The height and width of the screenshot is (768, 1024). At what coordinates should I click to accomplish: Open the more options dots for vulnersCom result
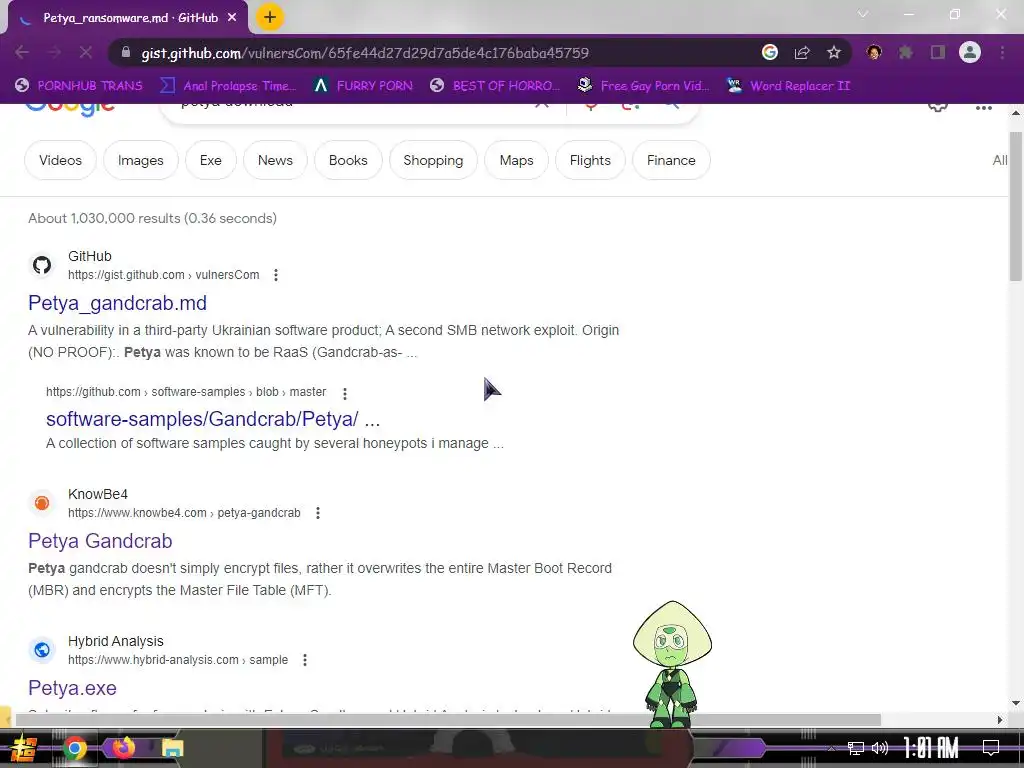[276, 275]
